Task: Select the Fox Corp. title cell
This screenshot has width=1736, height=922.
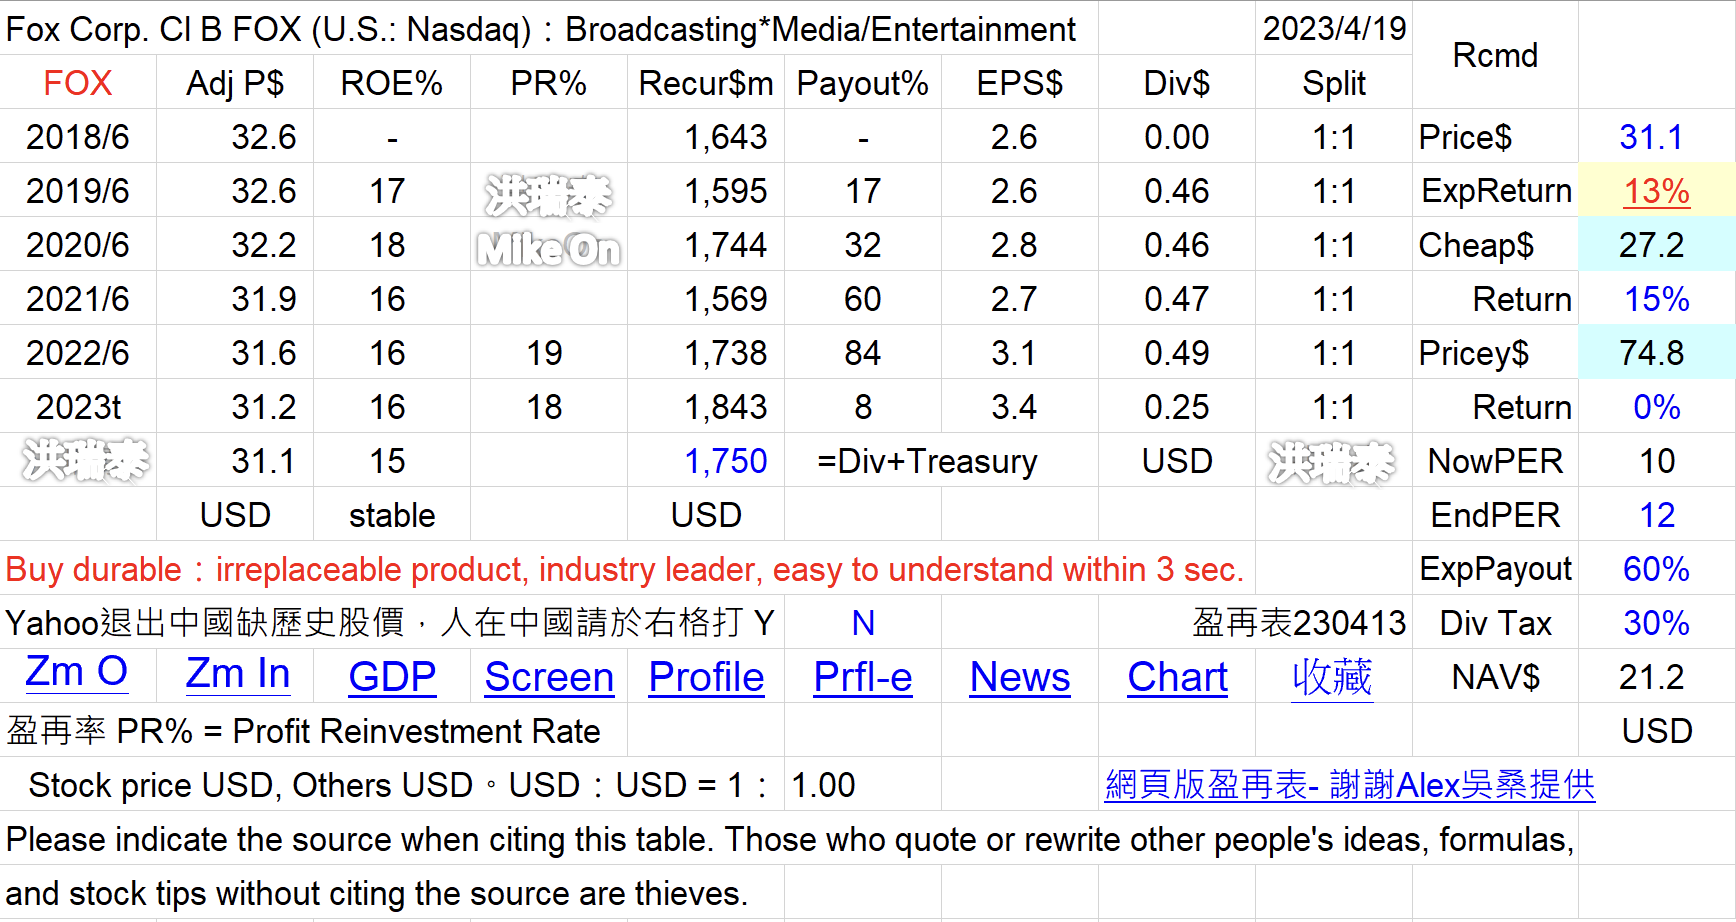Action: pos(541,29)
